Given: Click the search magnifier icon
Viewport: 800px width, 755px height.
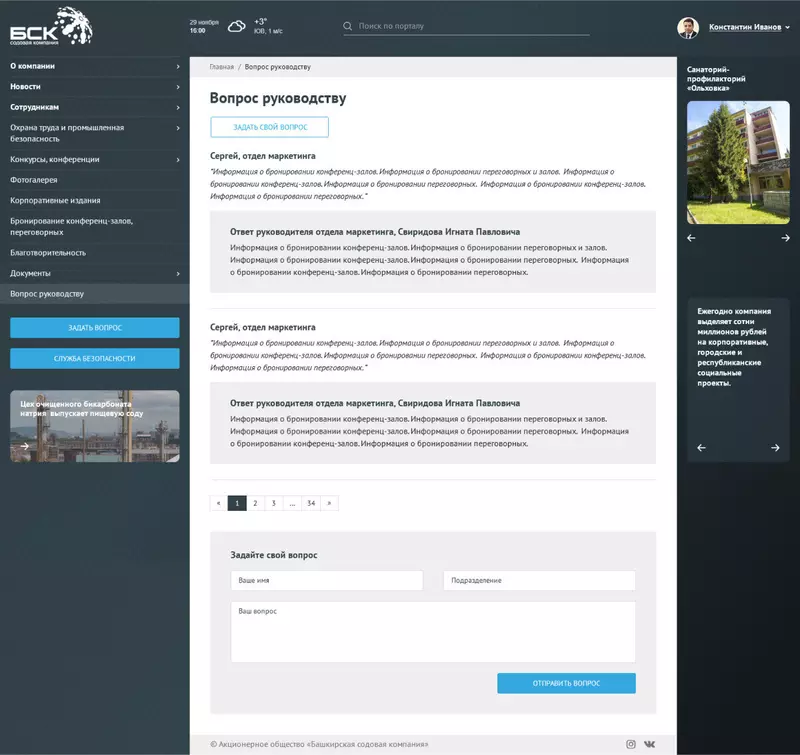Looking at the screenshot, I should click(x=347, y=25).
